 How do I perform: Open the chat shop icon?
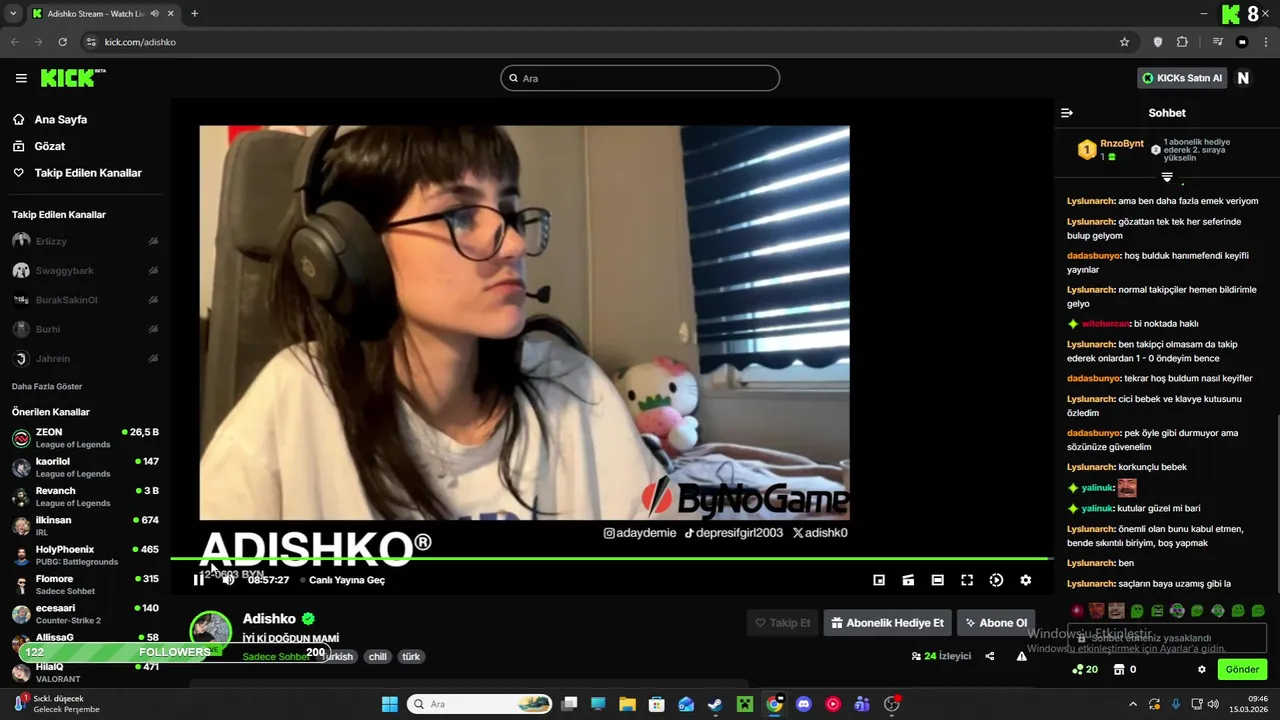pos(1120,670)
